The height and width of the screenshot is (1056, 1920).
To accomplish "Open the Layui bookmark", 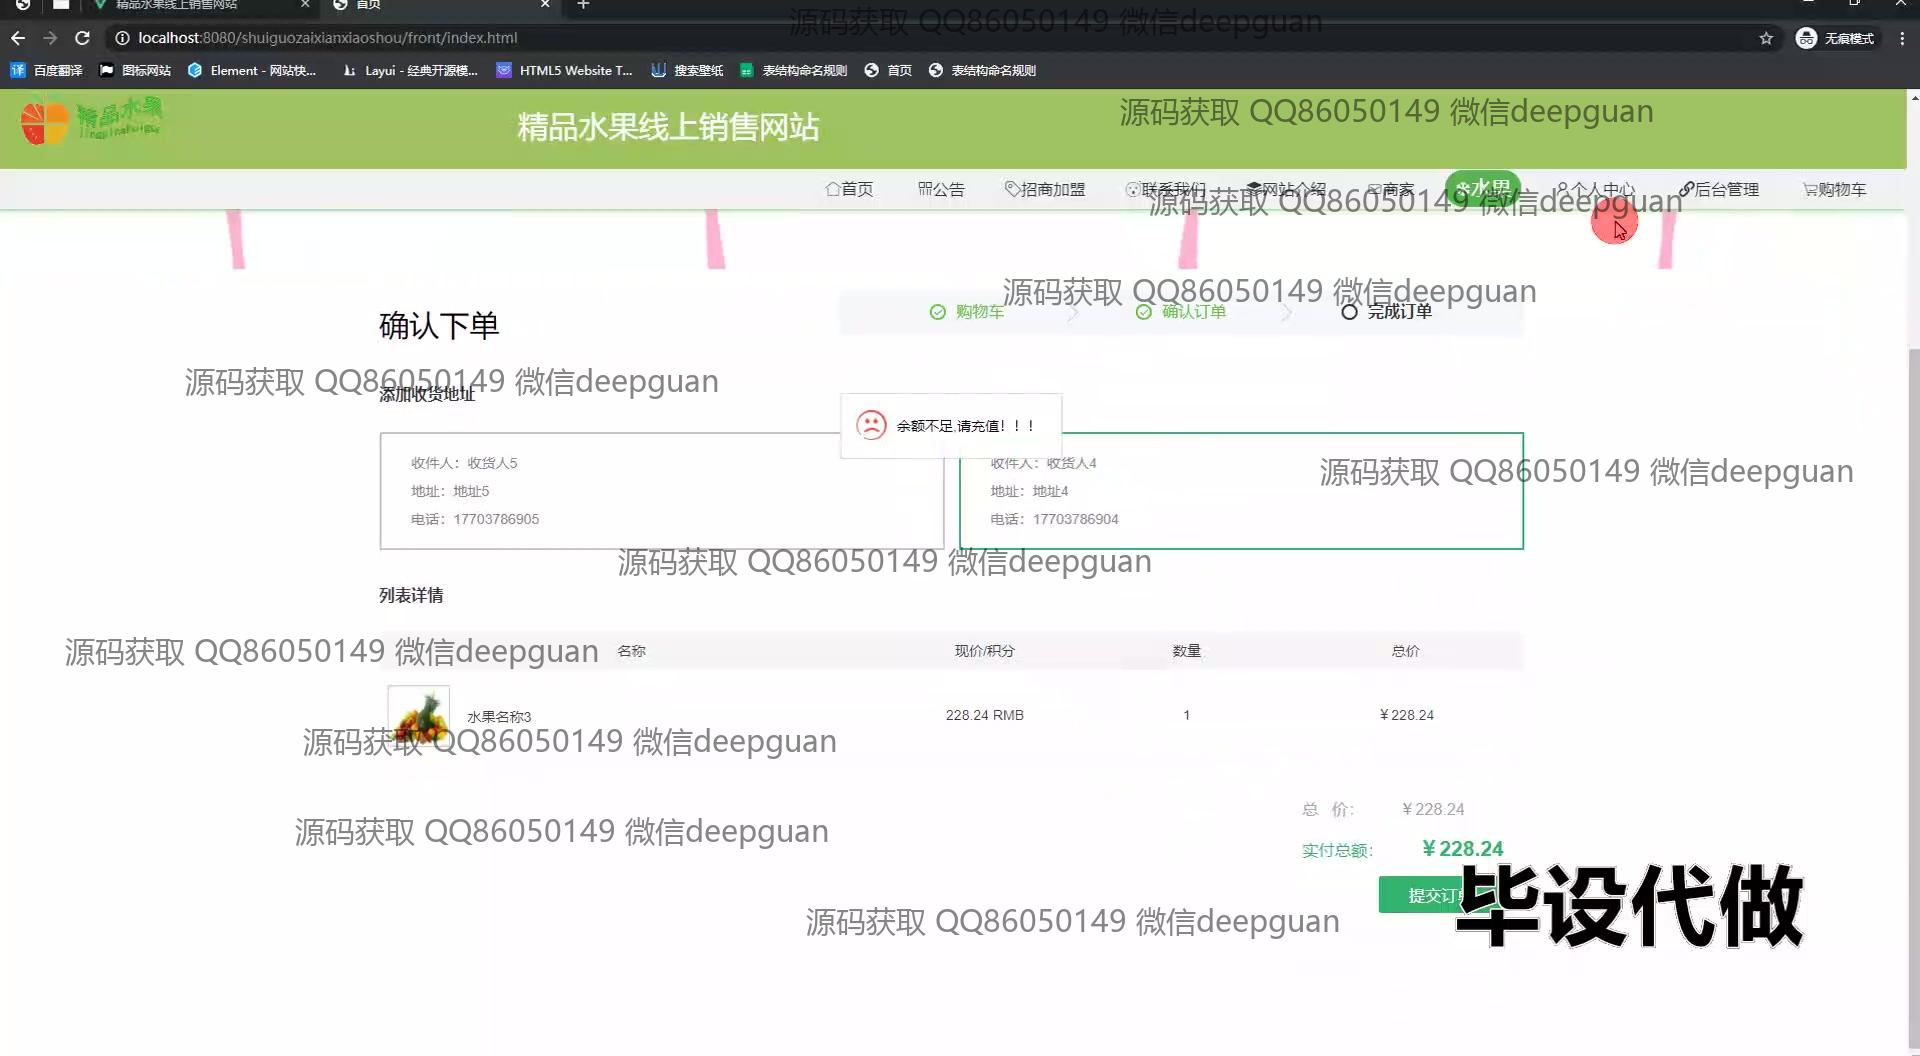I will (x=410, y=70).
